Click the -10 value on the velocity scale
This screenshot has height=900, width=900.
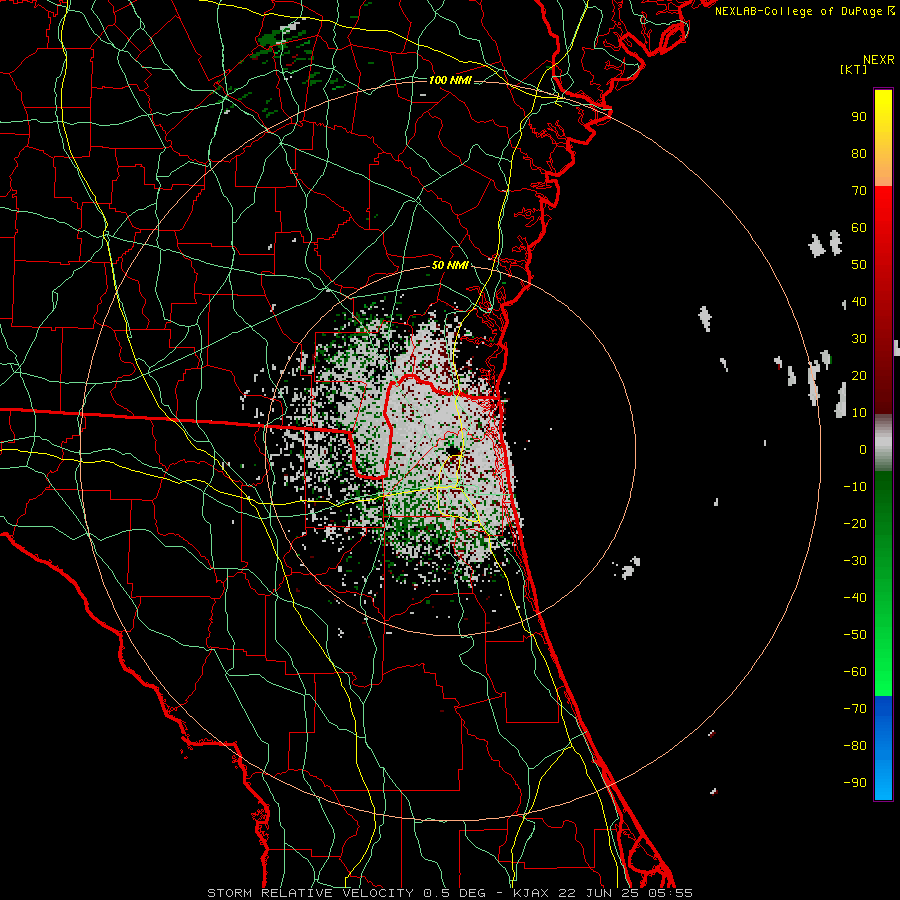(855, 487)
